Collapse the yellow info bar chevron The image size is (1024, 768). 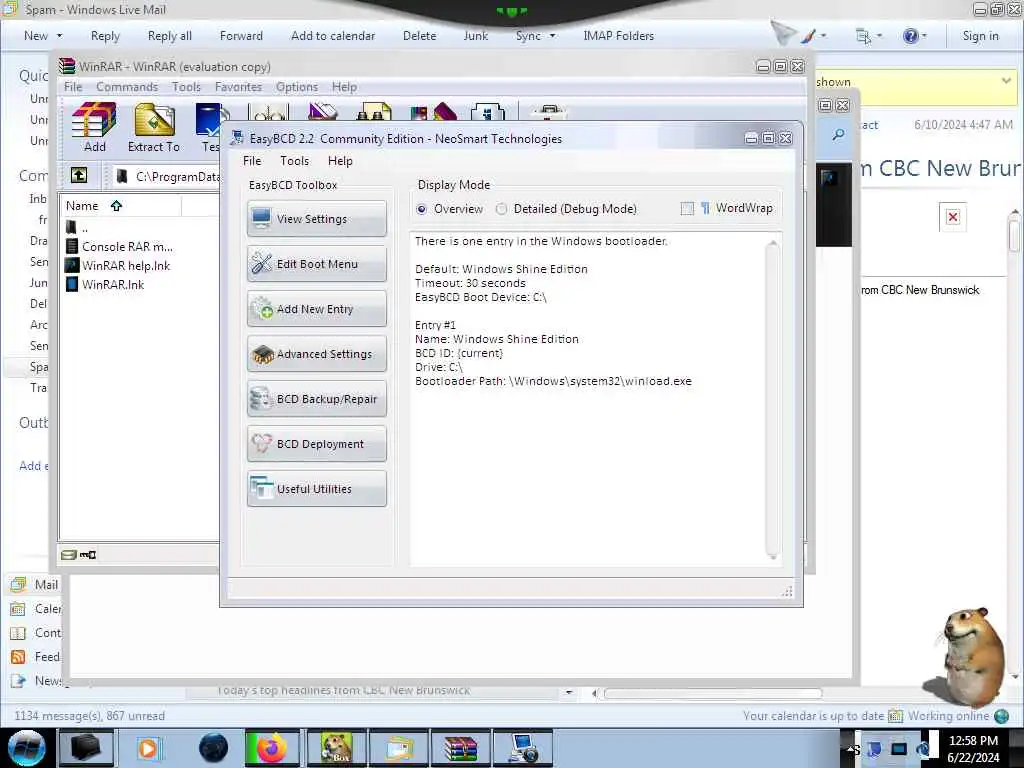1006,81
